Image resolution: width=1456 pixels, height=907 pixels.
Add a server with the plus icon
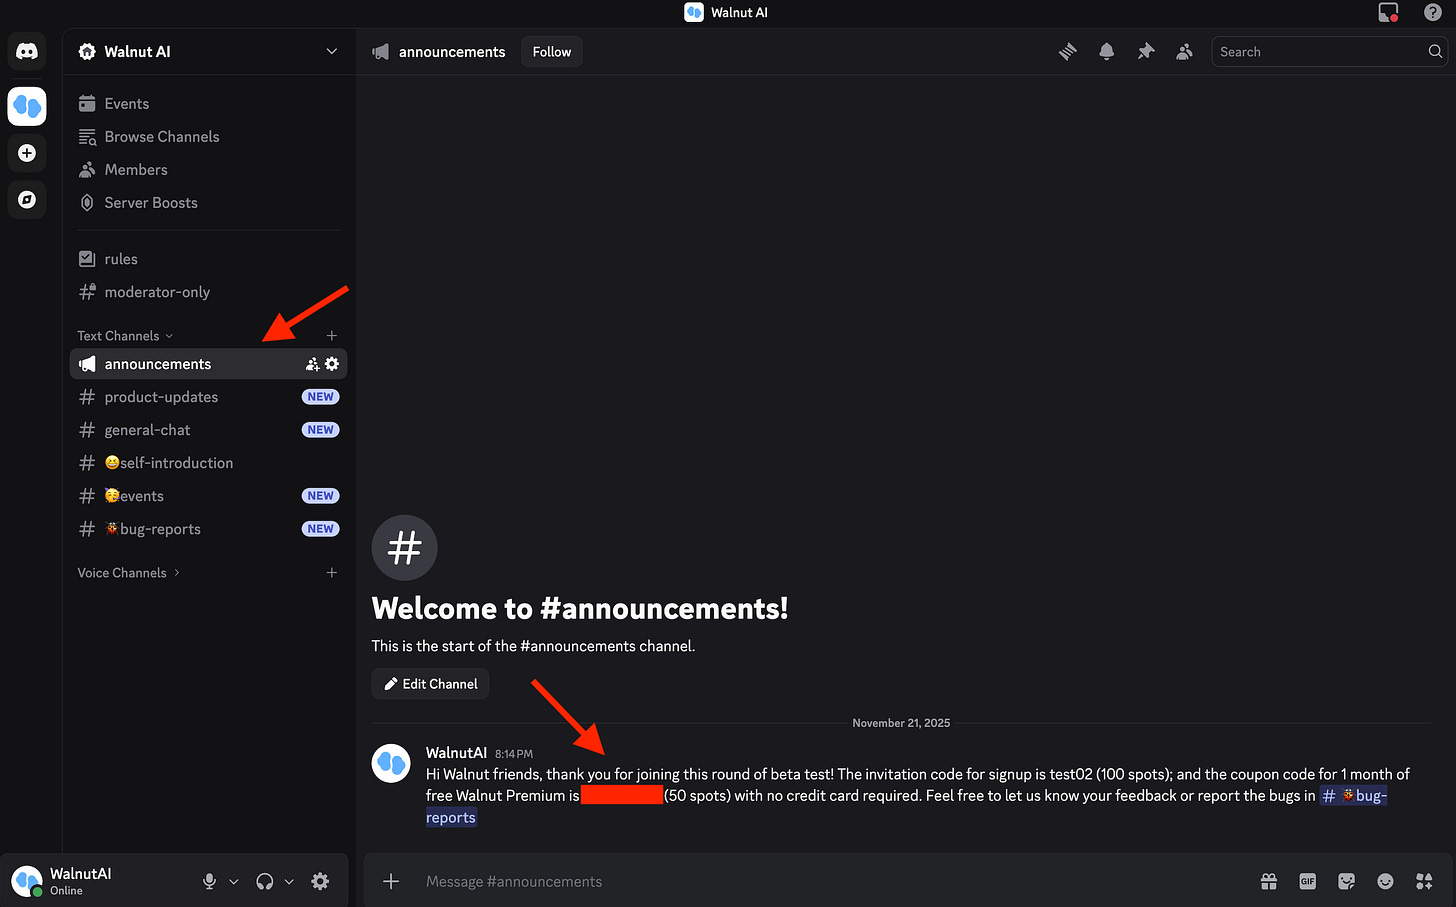pyautogui.click(x=27, y=153)
